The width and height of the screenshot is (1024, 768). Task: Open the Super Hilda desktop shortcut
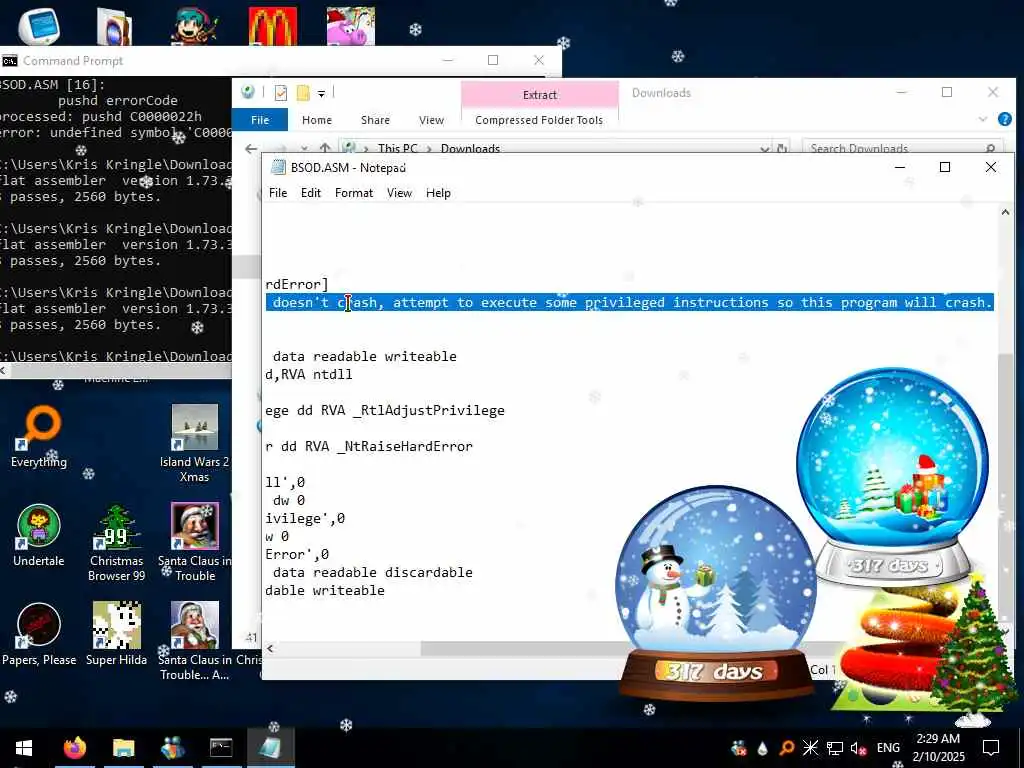click(x=117, y=634)
